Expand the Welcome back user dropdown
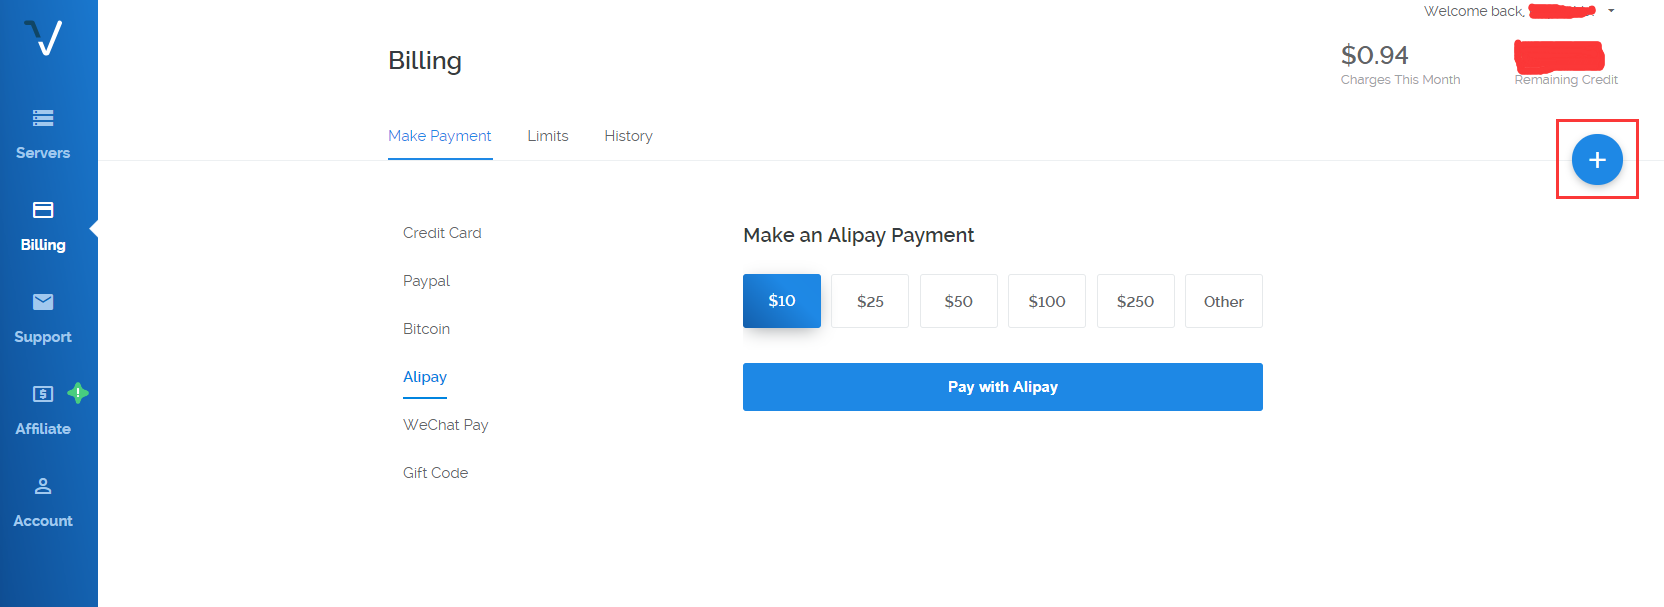 pyautogui.click(x=1611, y=11)
